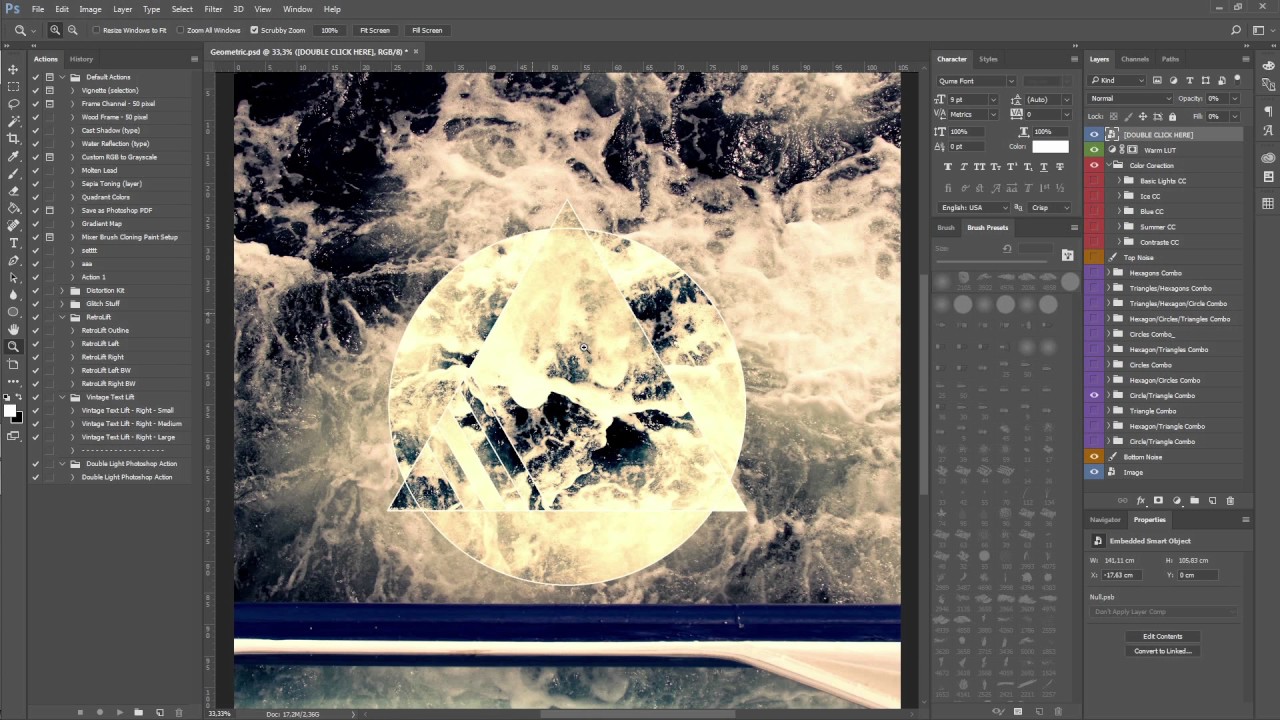Open the Character text color swatch
This screenshot has height=720, width=1280.
tap(1050, 147)
